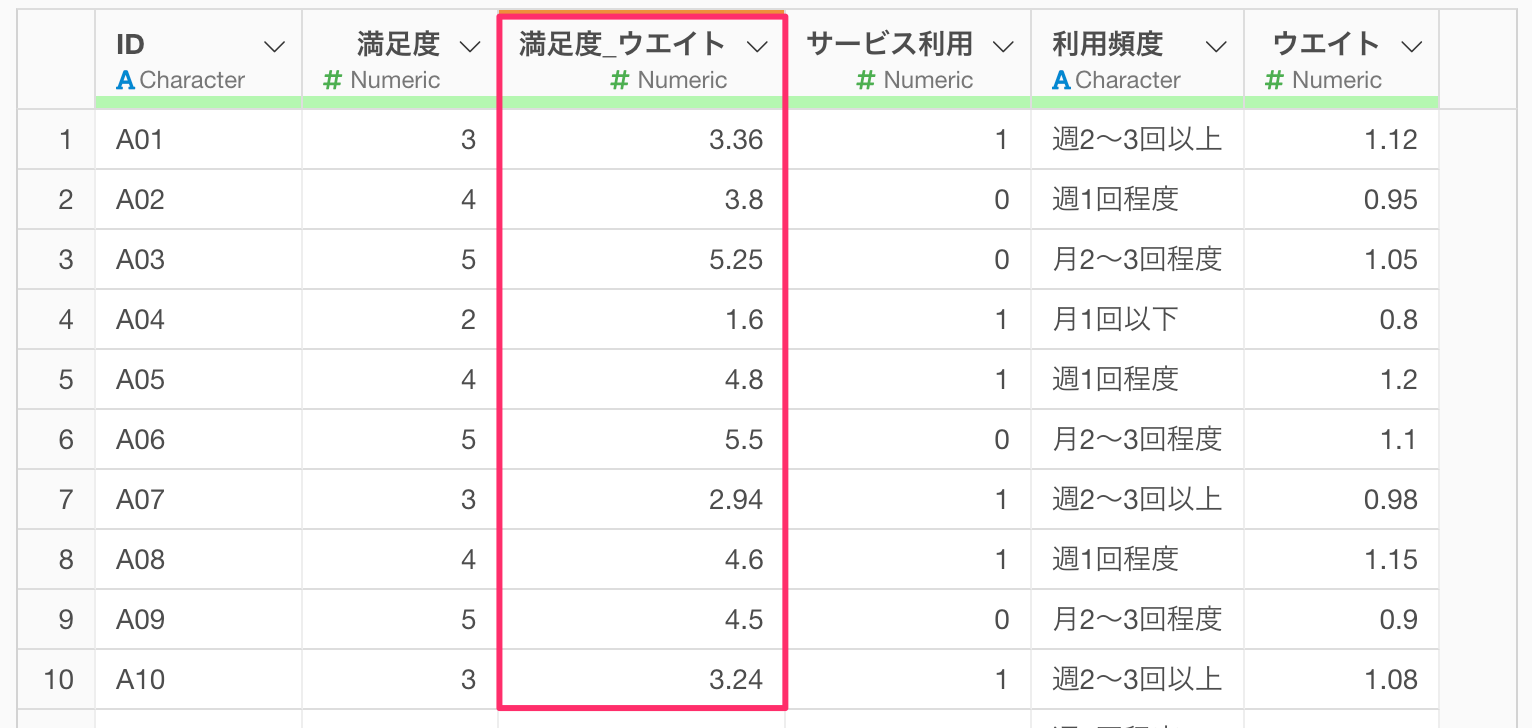
Task: Open the 利用頻度 column dropdown menu
Action: (1216, 46)
